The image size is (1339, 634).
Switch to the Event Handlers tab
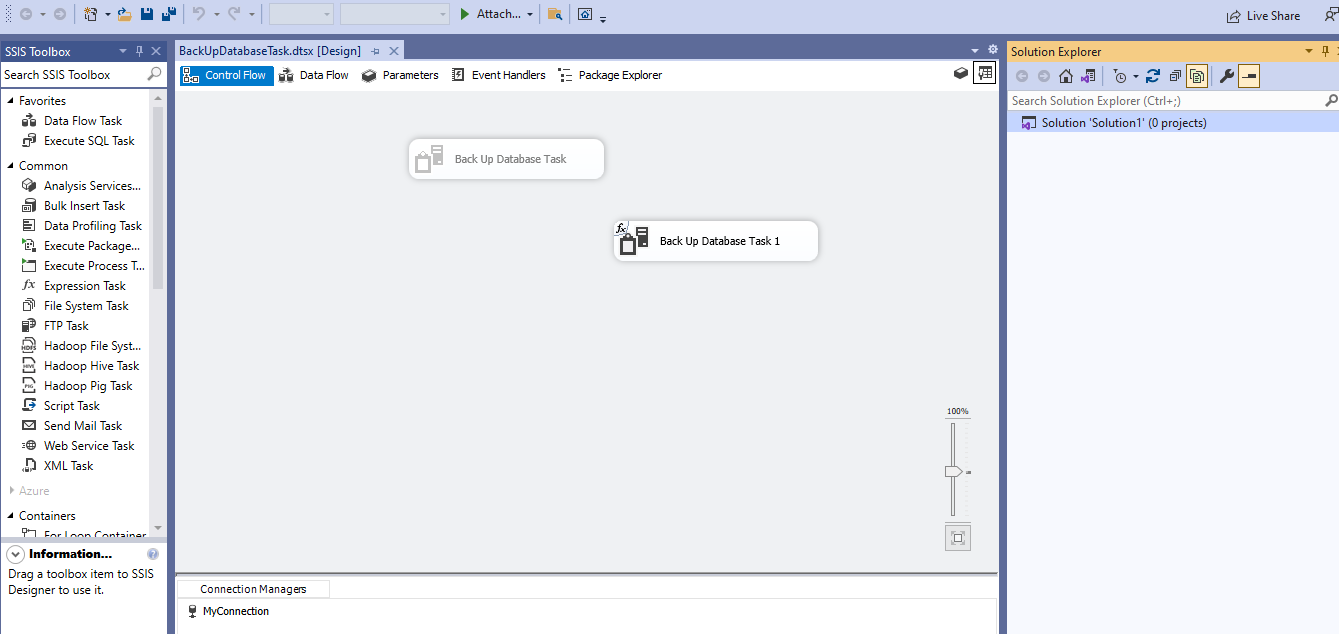[x=499, y=75]
